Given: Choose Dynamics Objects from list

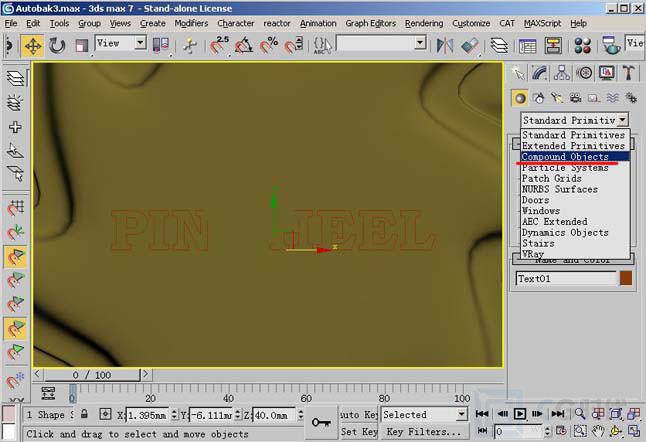Looking at the screenshot, I should point(575,232).
